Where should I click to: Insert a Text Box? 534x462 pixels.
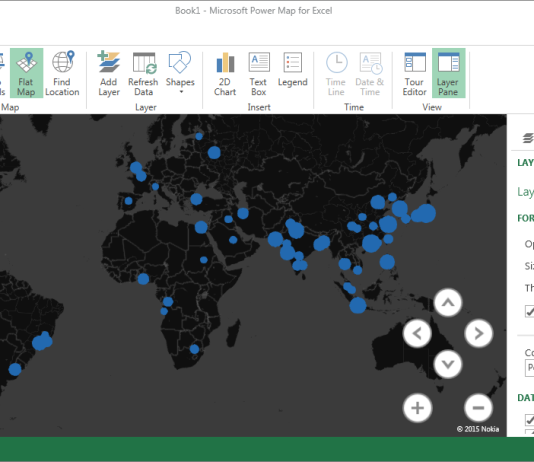coord(258,73)
